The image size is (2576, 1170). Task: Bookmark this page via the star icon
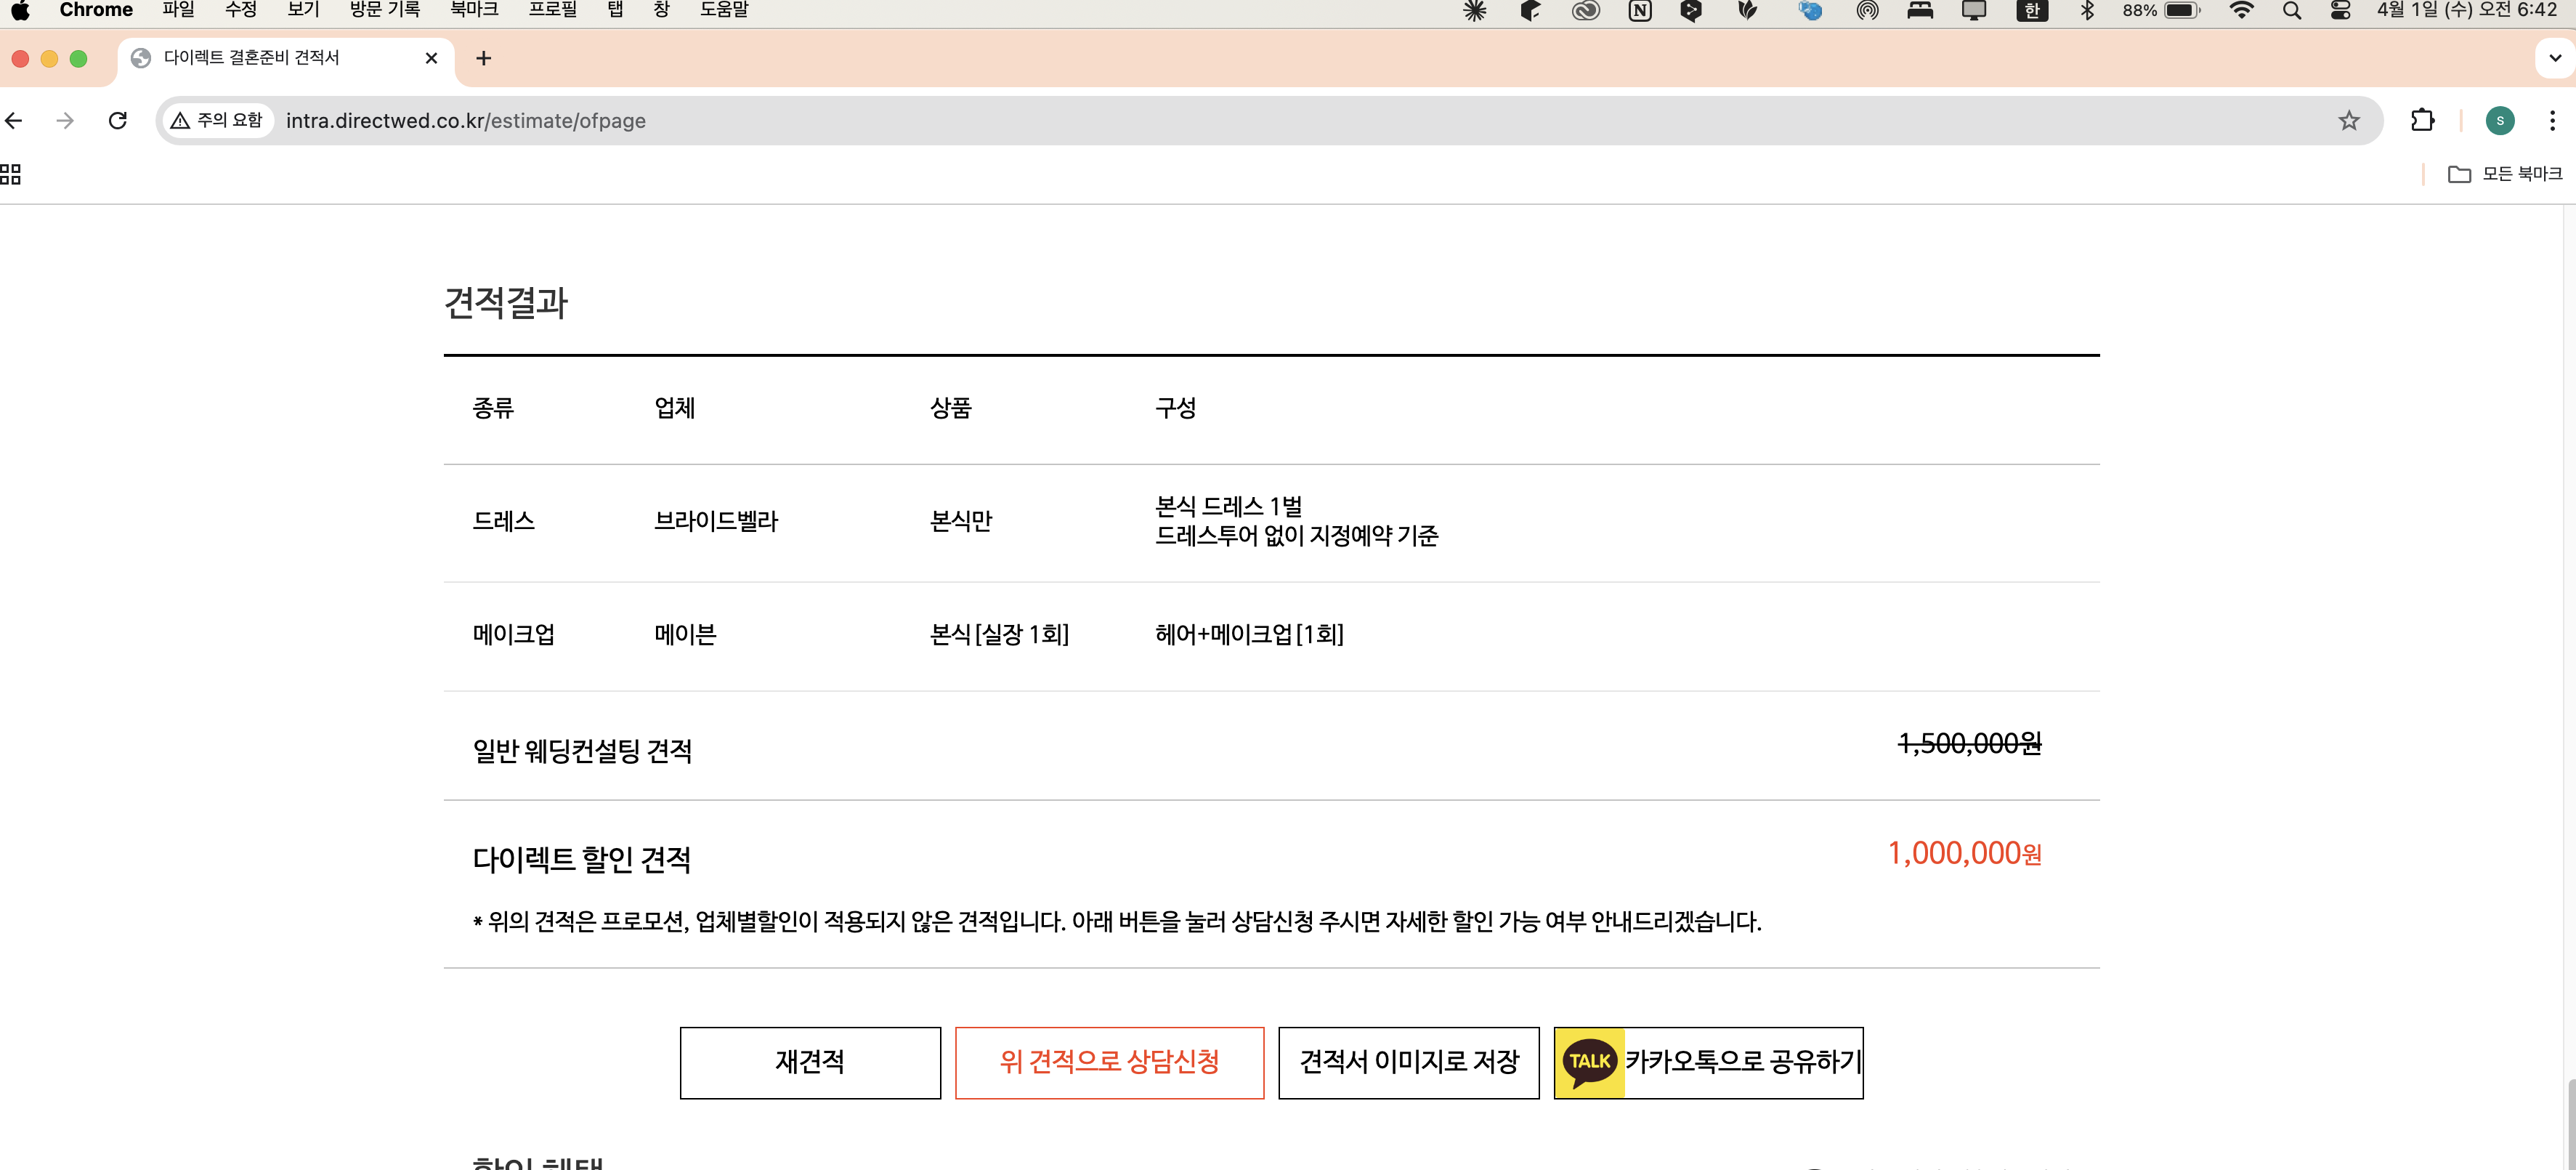(x=2347, y=120)
